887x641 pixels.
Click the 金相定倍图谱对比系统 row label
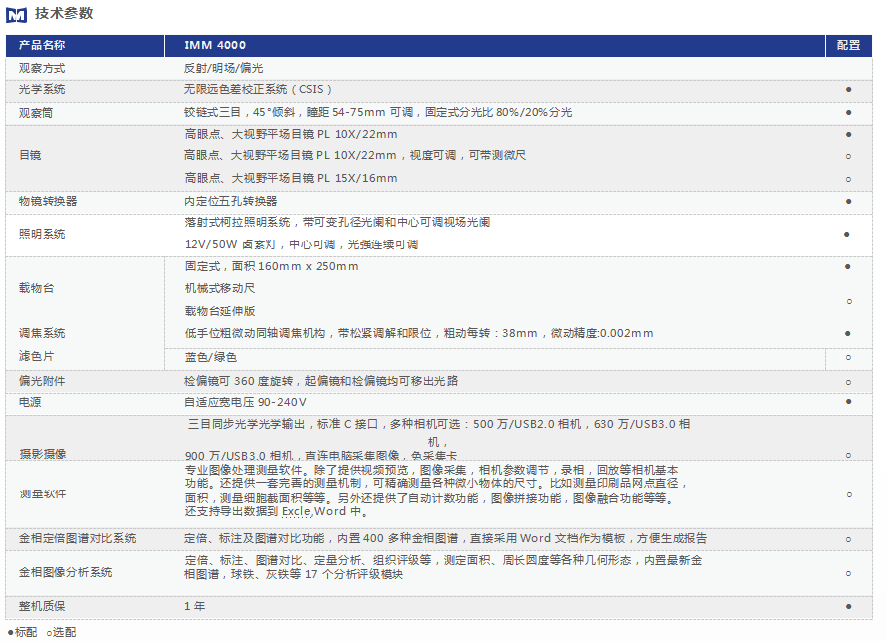[77, 538]
